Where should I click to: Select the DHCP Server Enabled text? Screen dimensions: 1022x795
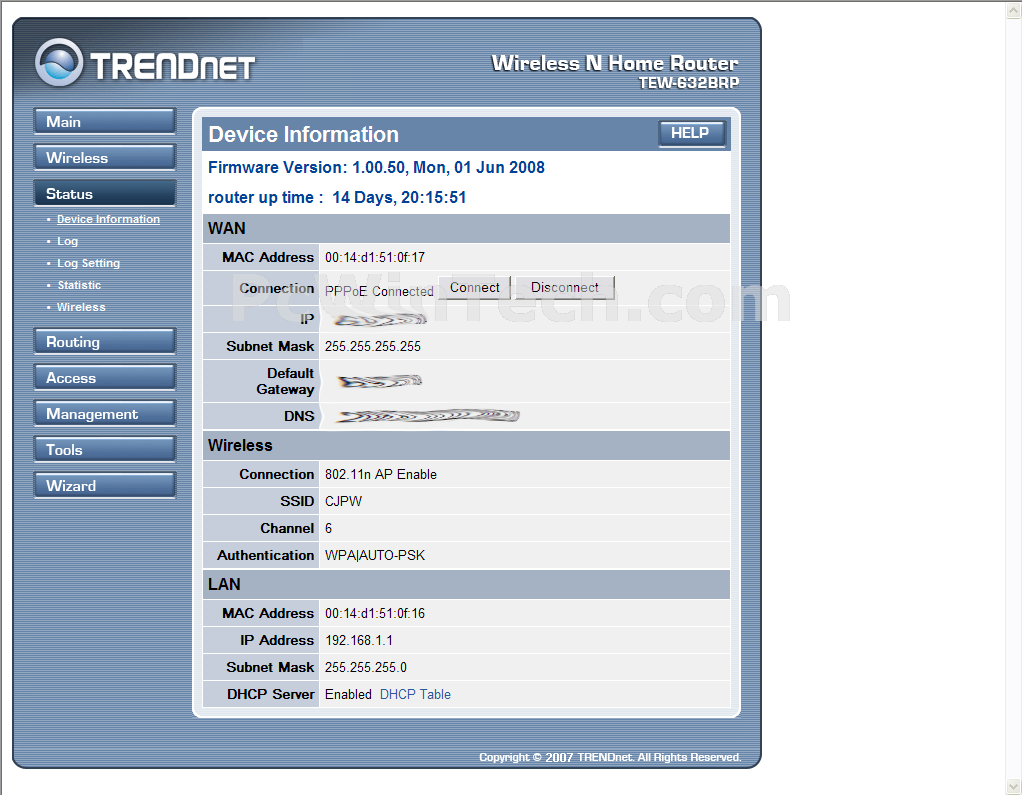[x=348, y=695]
